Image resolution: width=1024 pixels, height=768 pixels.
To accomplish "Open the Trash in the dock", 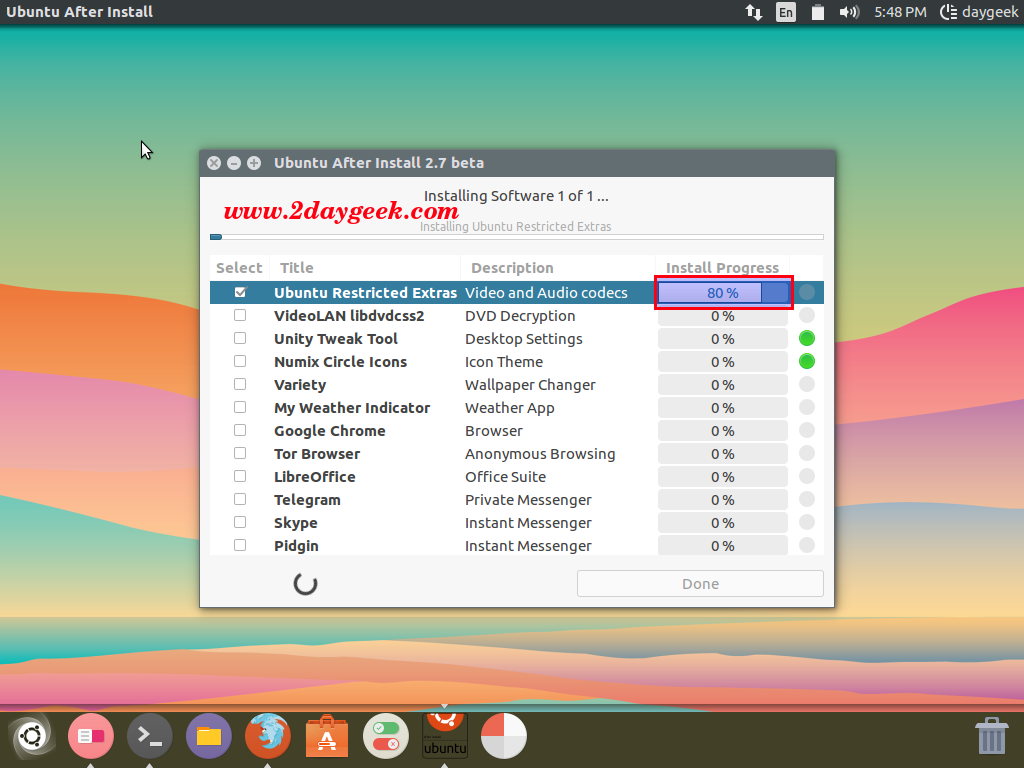I will 991,735.
